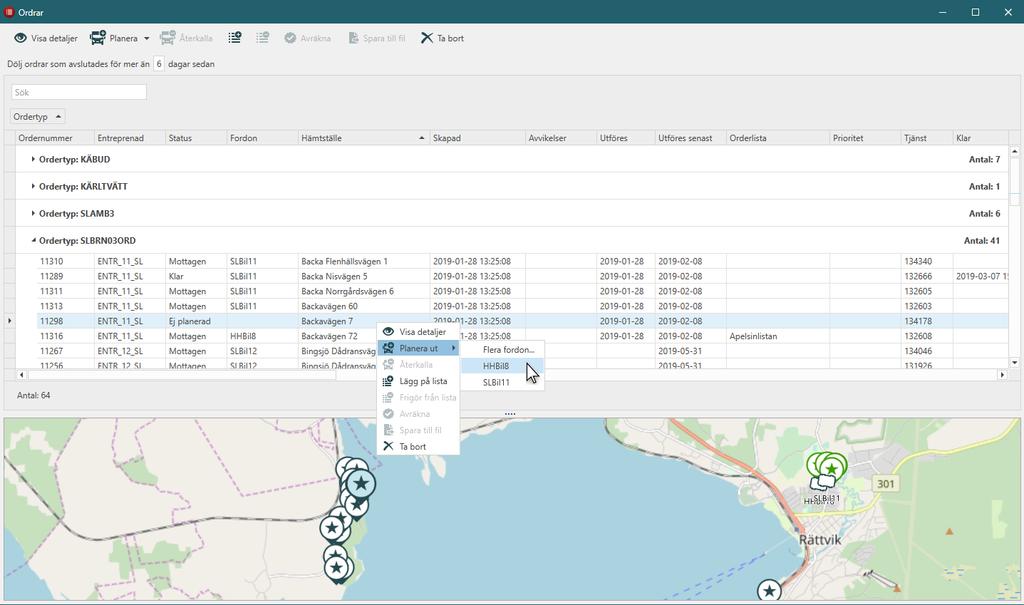The image size is (1024, 605).
Task: Click Spara till fil in context menu
Action: click(x=419, y=430)
